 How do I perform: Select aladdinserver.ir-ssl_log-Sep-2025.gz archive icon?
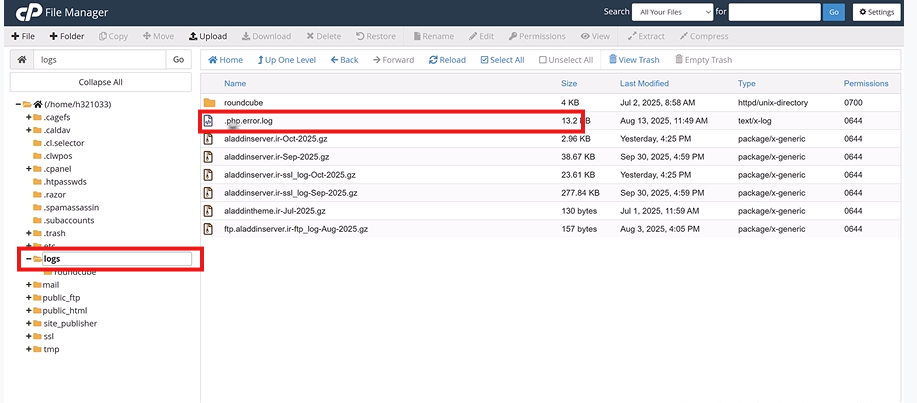coord(208,192)
